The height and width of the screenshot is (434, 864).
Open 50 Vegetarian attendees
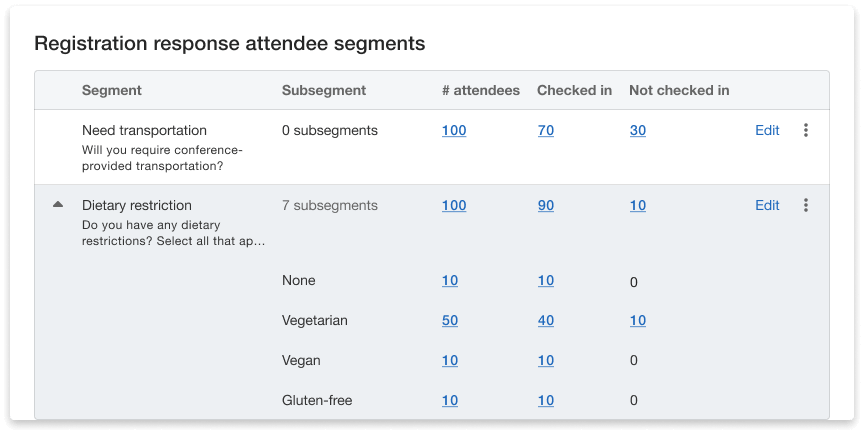(x=450, y=321)
